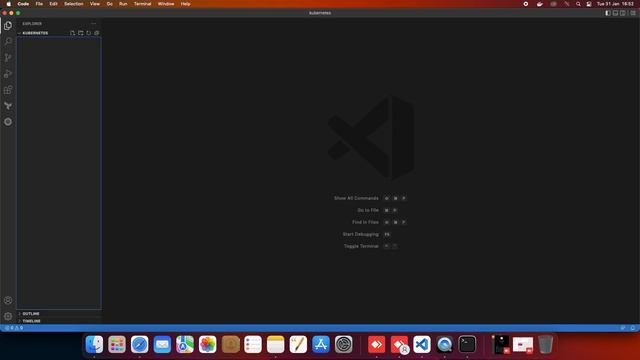Open the Trash in the Dock
This screenshot has height=360, width=640.
click(545, 344)
